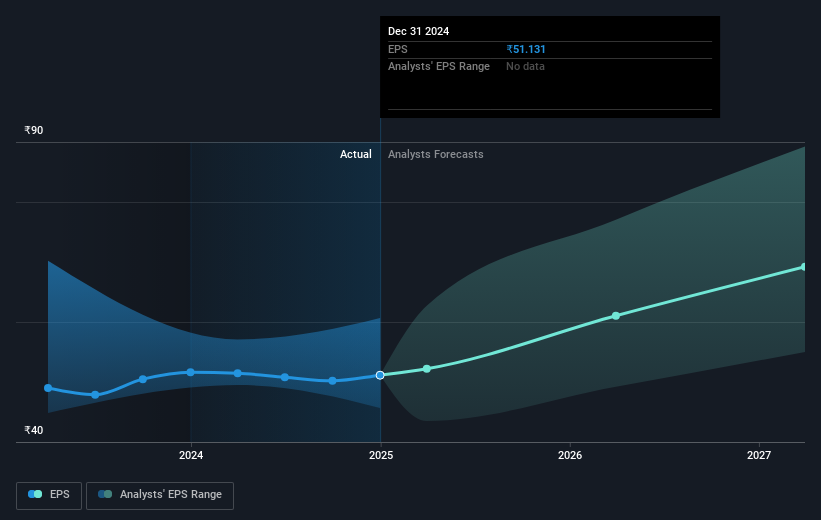The height and width of the screenshot is (520, 821).
Task: Select the first EPS data point on the line
Action: coord(48,388)
